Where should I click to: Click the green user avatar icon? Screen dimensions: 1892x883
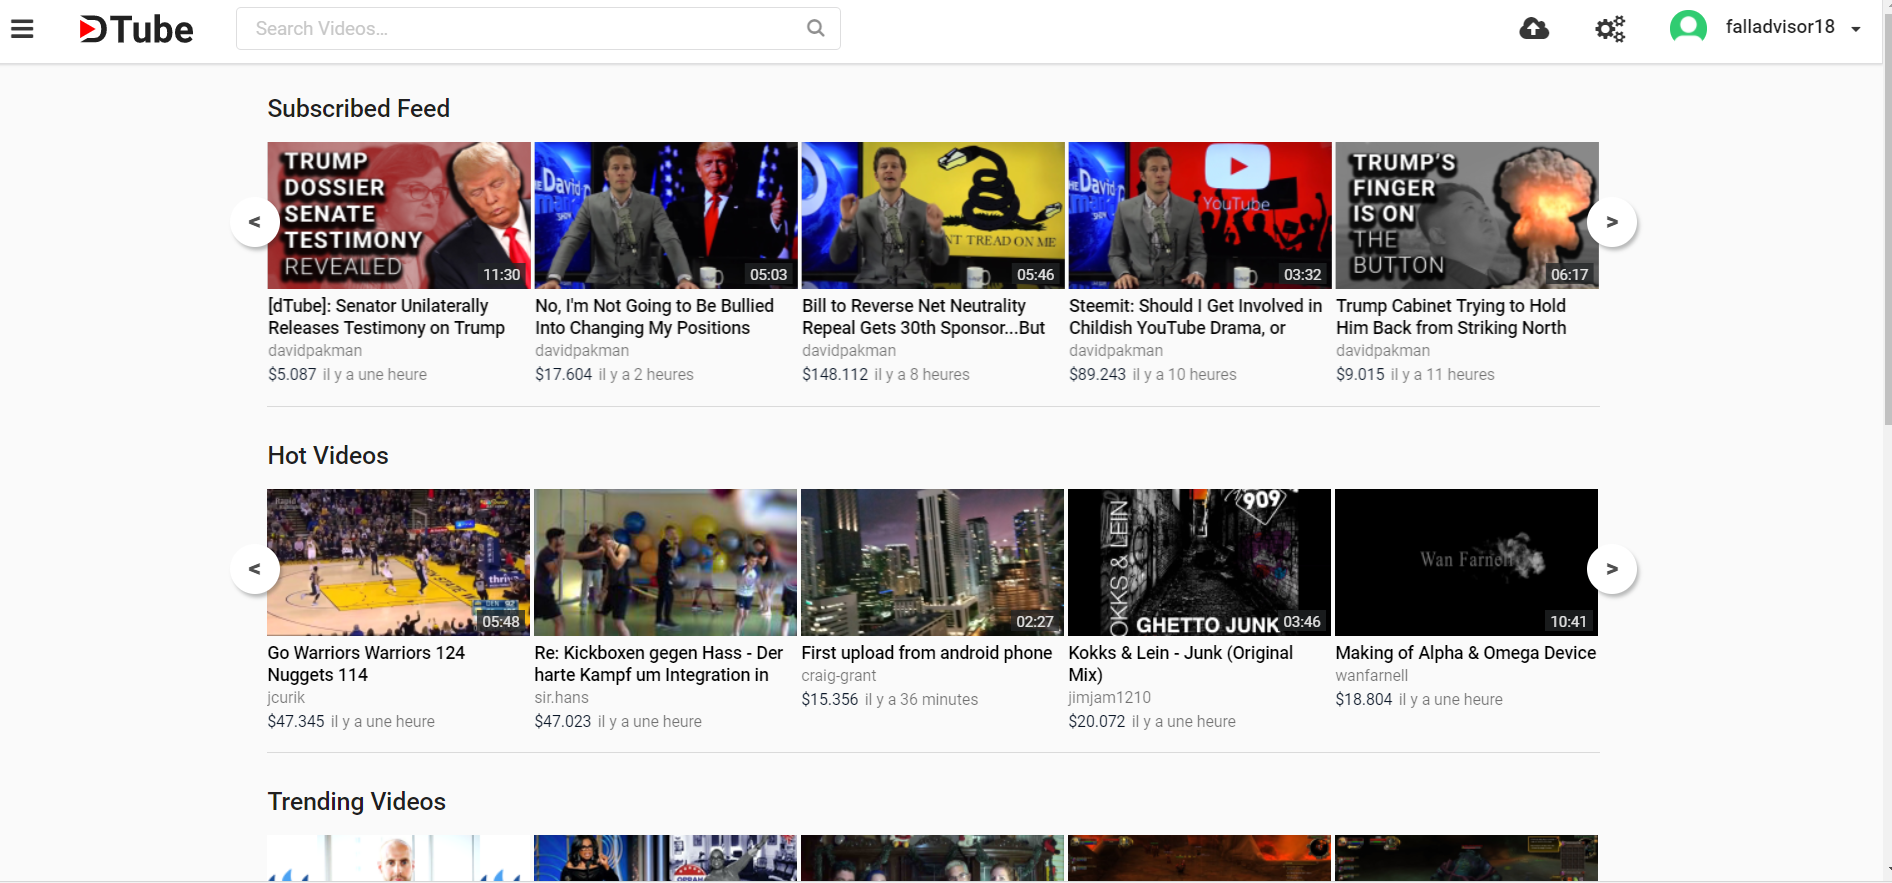tap(1688, 27)
